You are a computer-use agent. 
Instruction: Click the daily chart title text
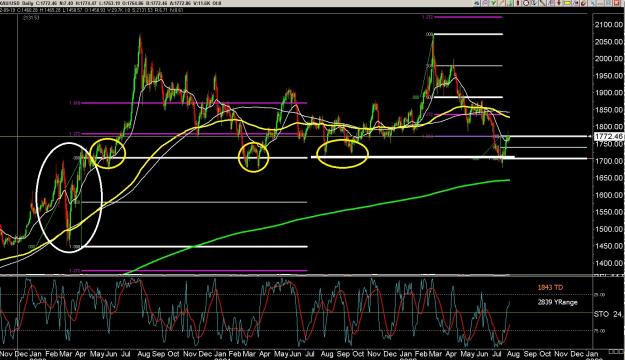click(110, 3)
